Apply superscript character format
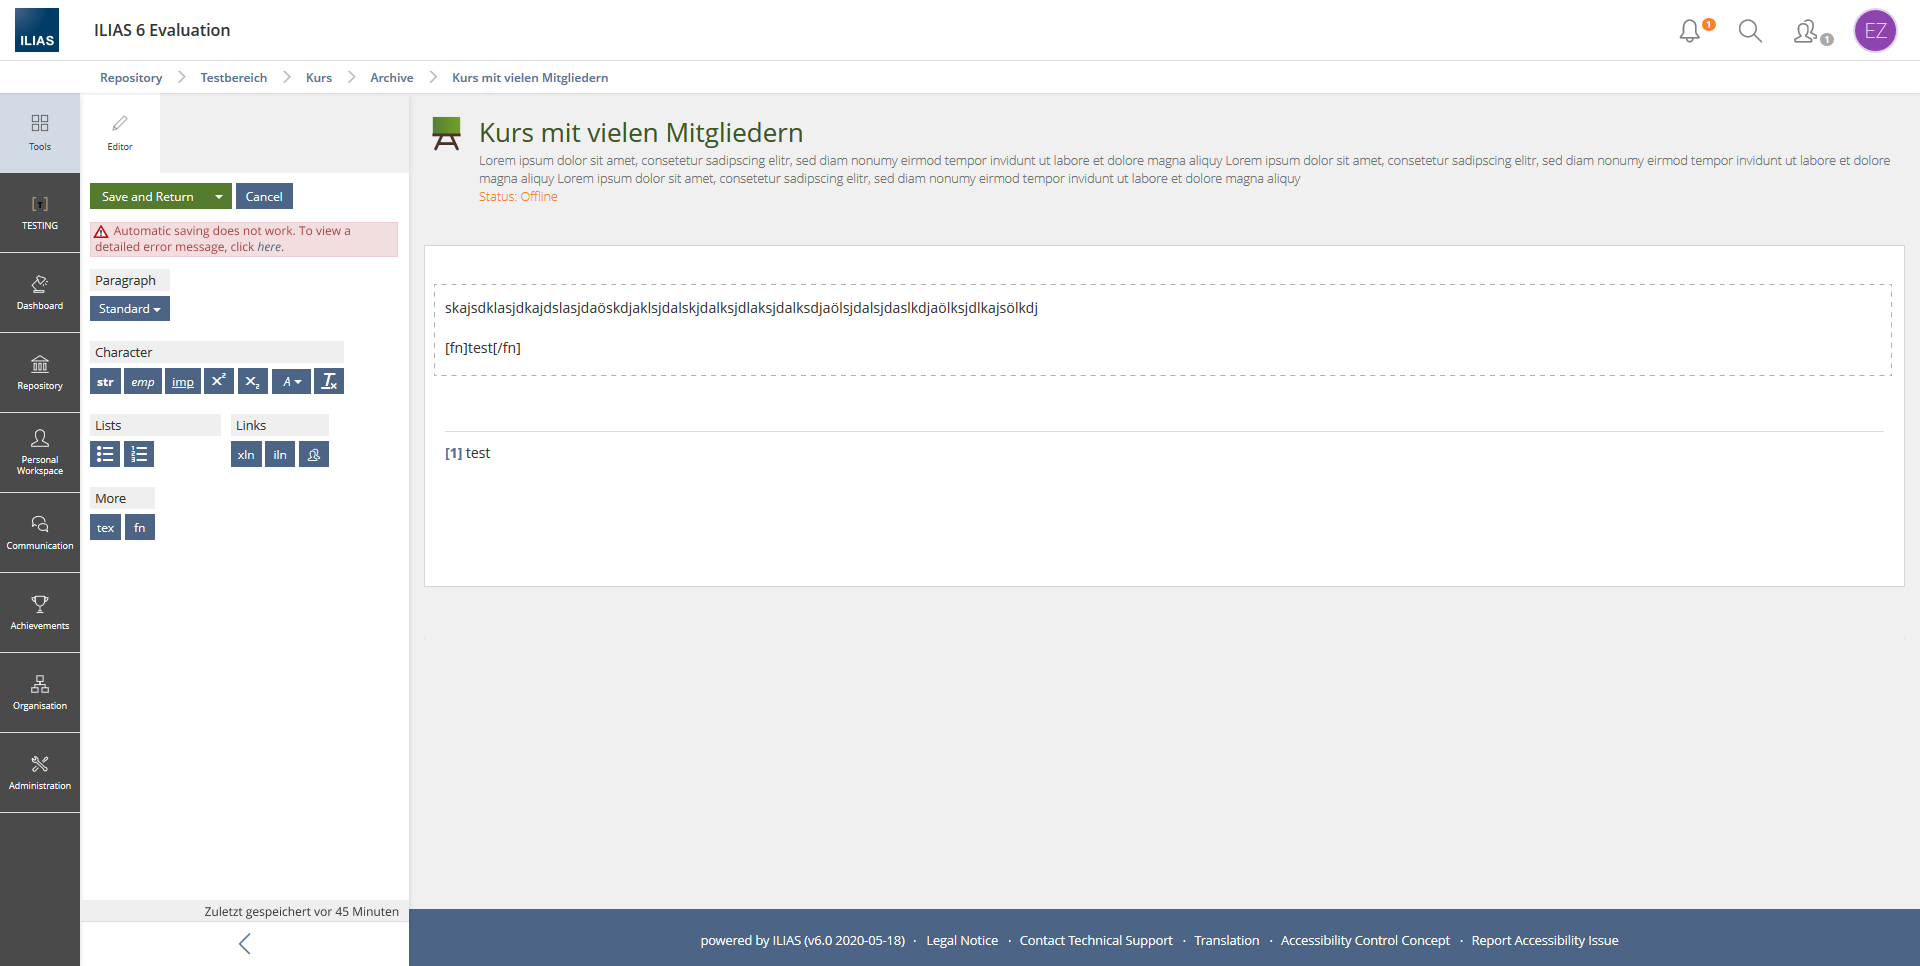1920x966 pixels. 218,381
